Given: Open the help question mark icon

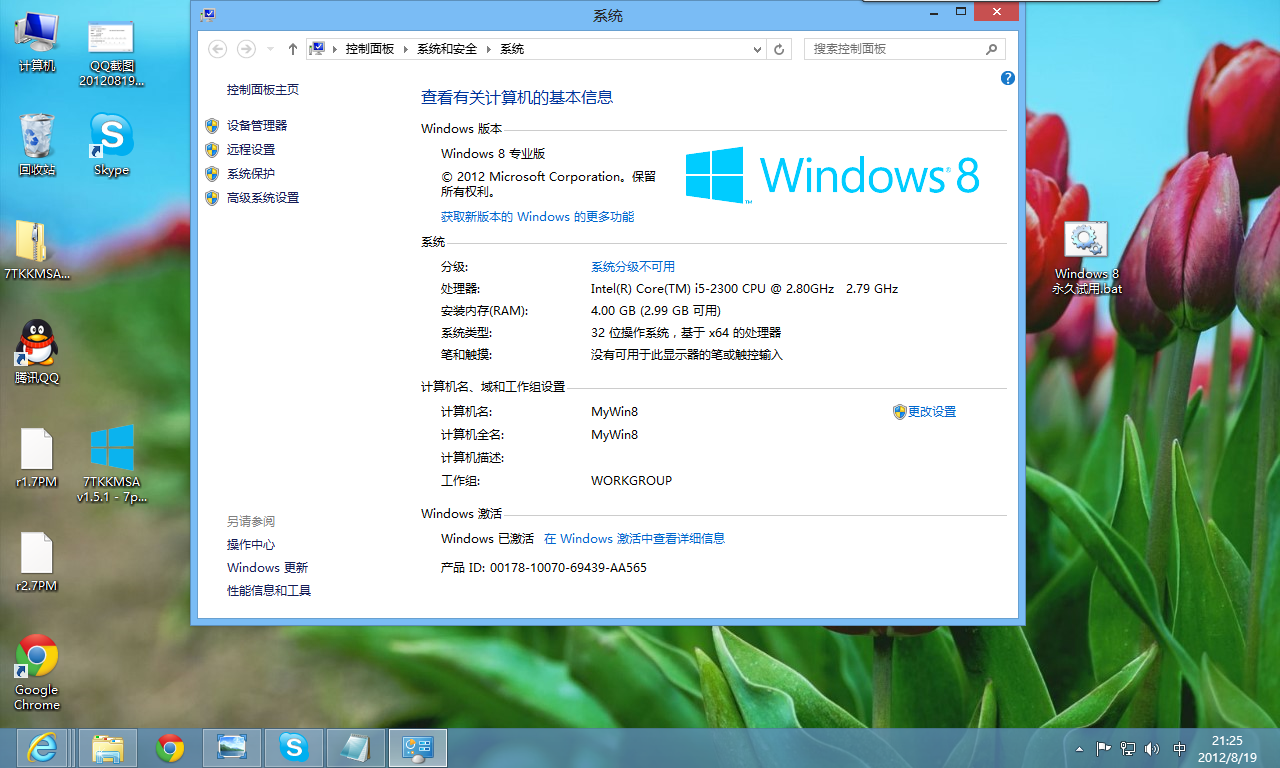Looking at the screenshot, I should pyautogui.click(x=1007, y=78).
